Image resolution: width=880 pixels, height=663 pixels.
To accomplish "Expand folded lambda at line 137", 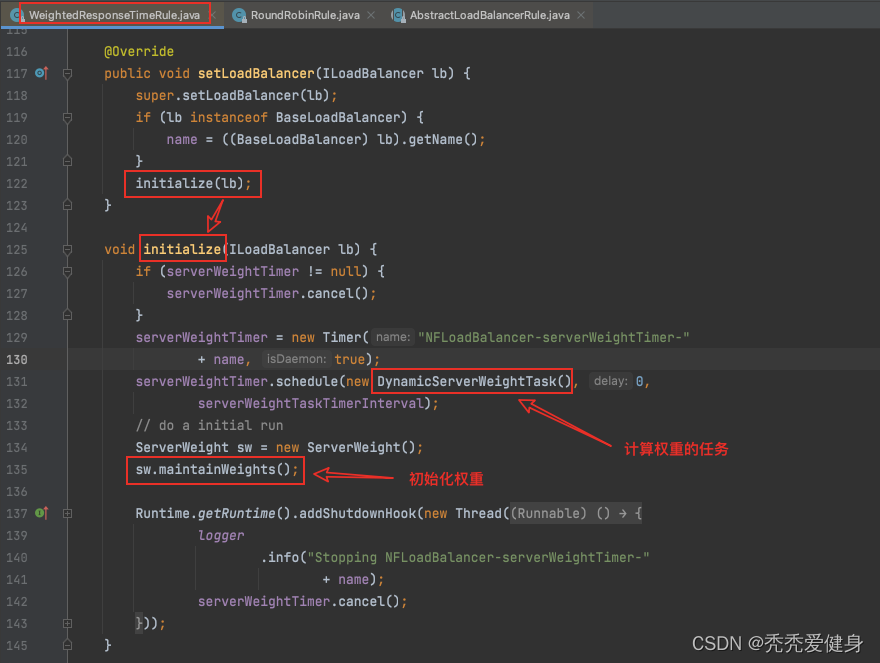I will [67, 513].
